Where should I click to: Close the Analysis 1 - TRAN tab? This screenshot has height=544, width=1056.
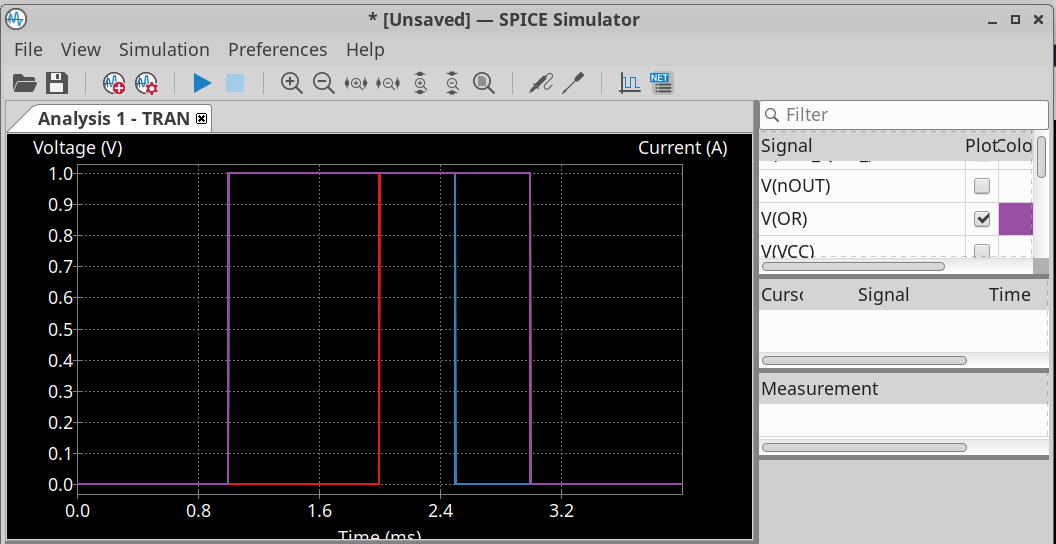[x=201, y=118]
